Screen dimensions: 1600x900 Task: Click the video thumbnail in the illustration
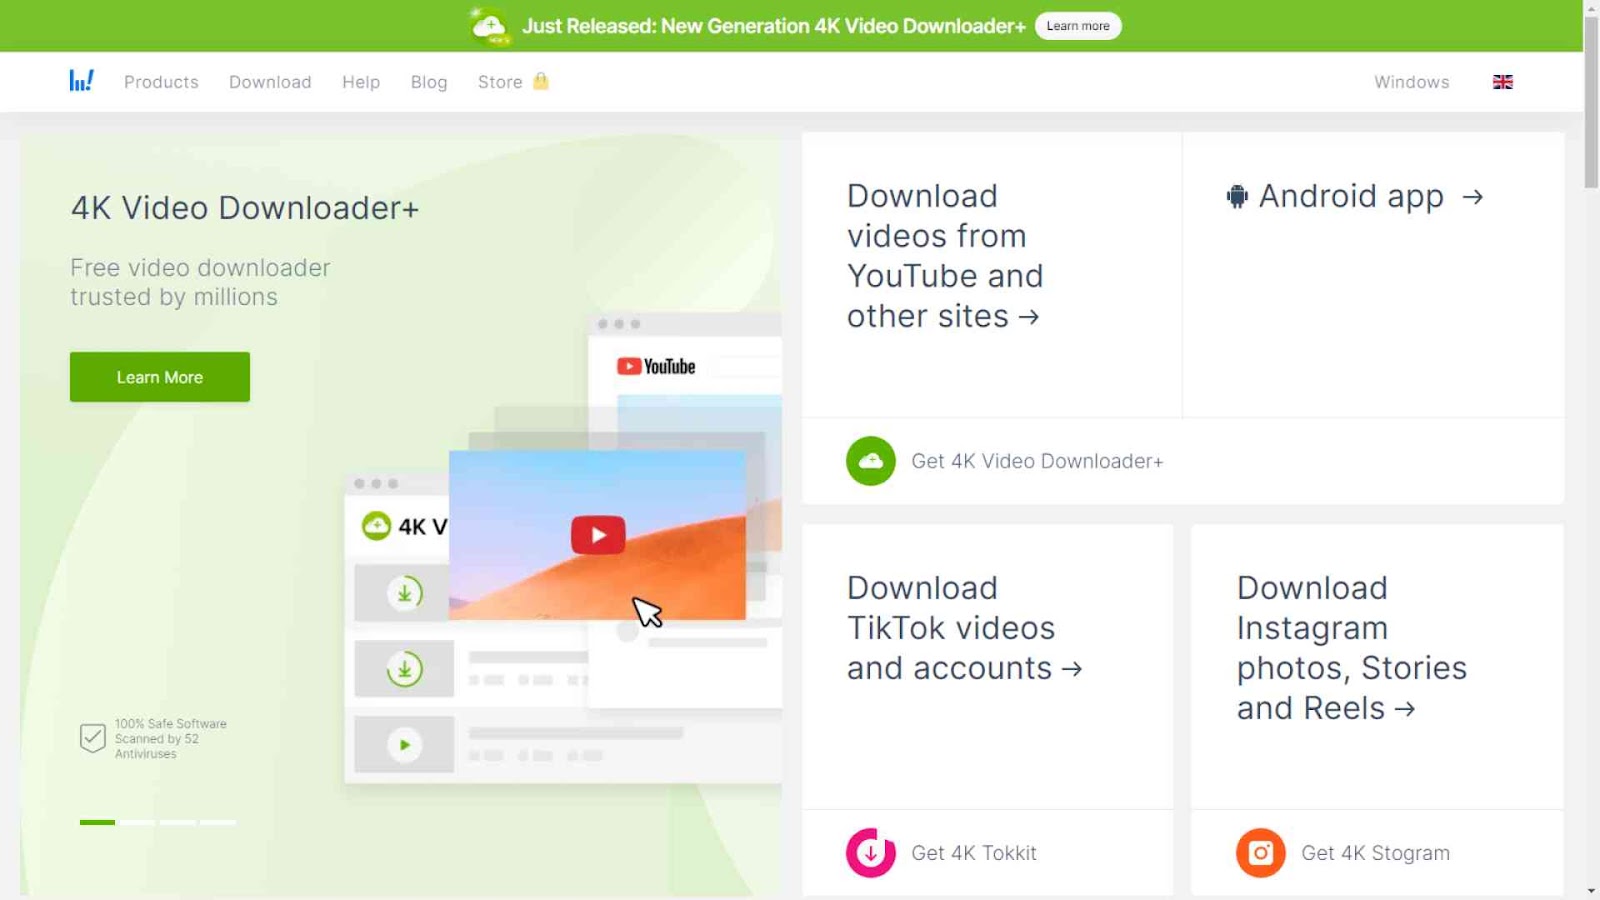click(x=597, y=535)
